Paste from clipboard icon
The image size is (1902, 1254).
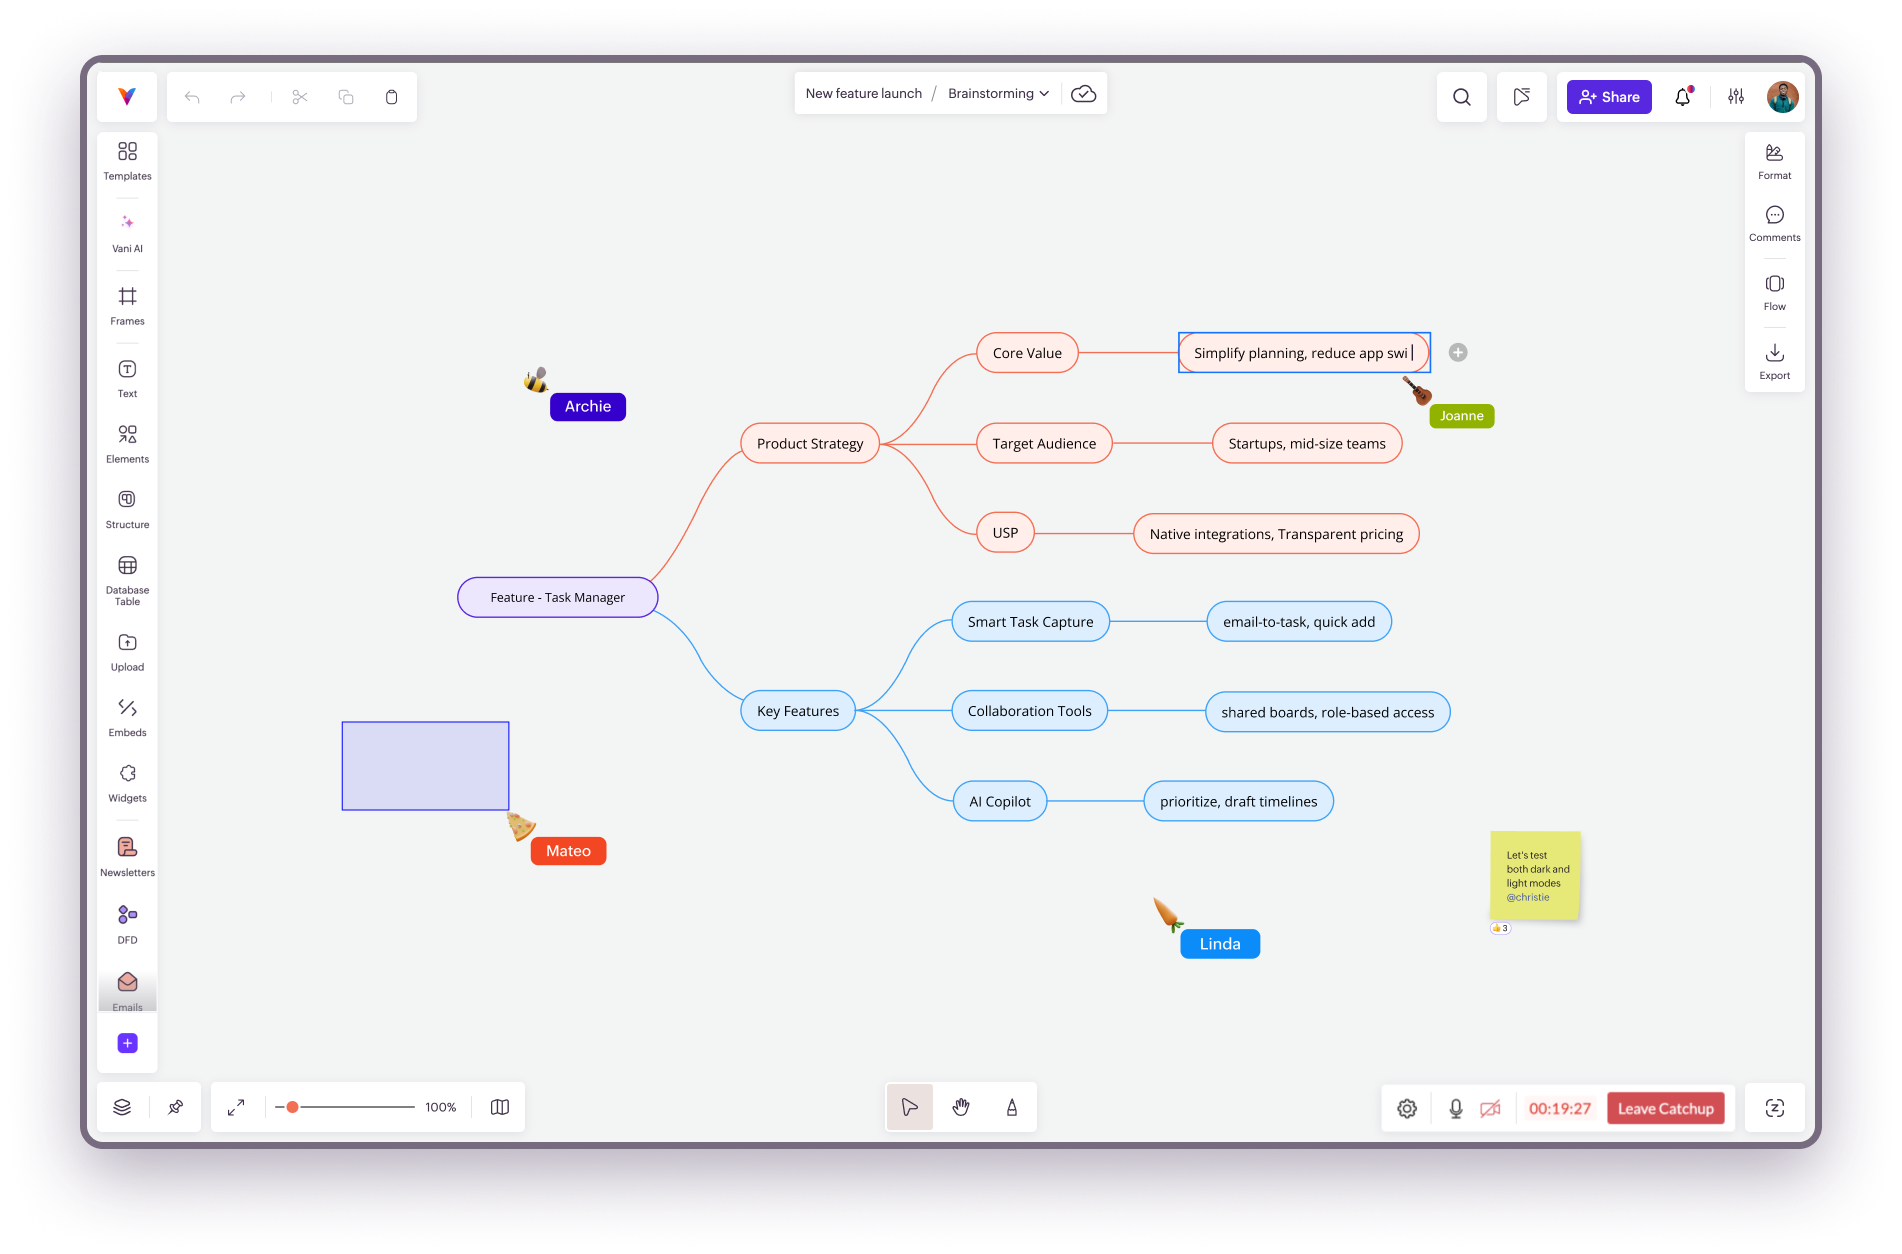tap(391, 97)
